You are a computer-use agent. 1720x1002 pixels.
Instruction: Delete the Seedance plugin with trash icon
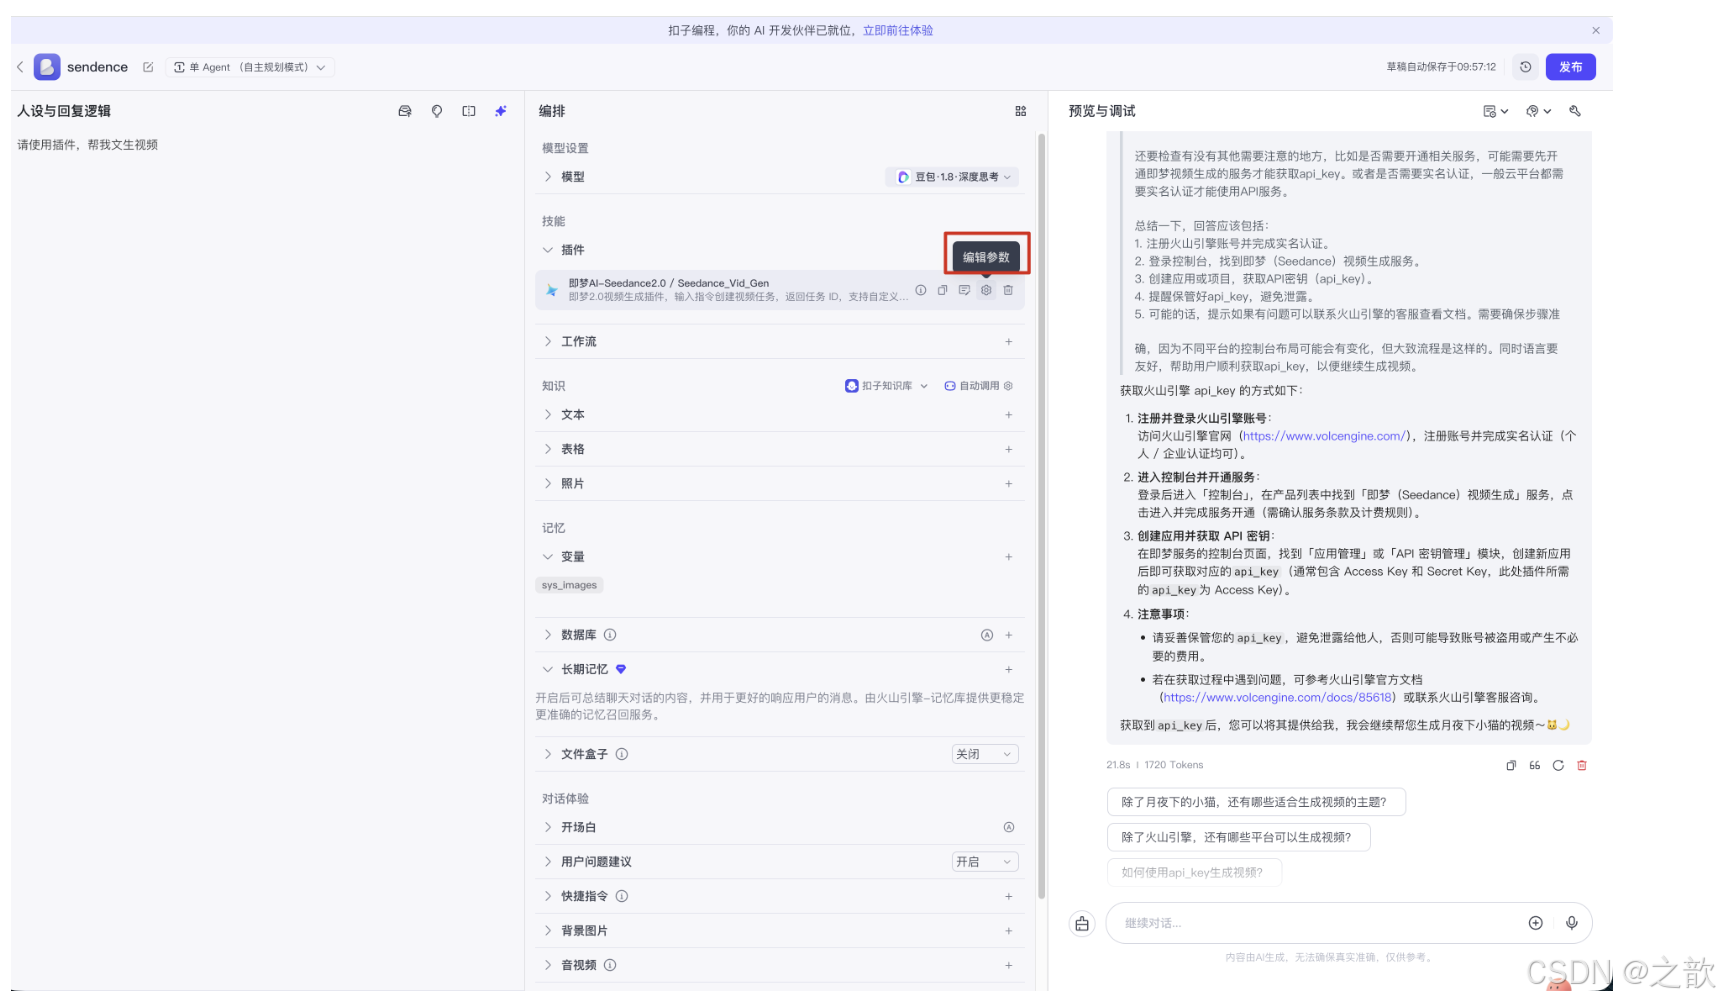coord(1008,290)
